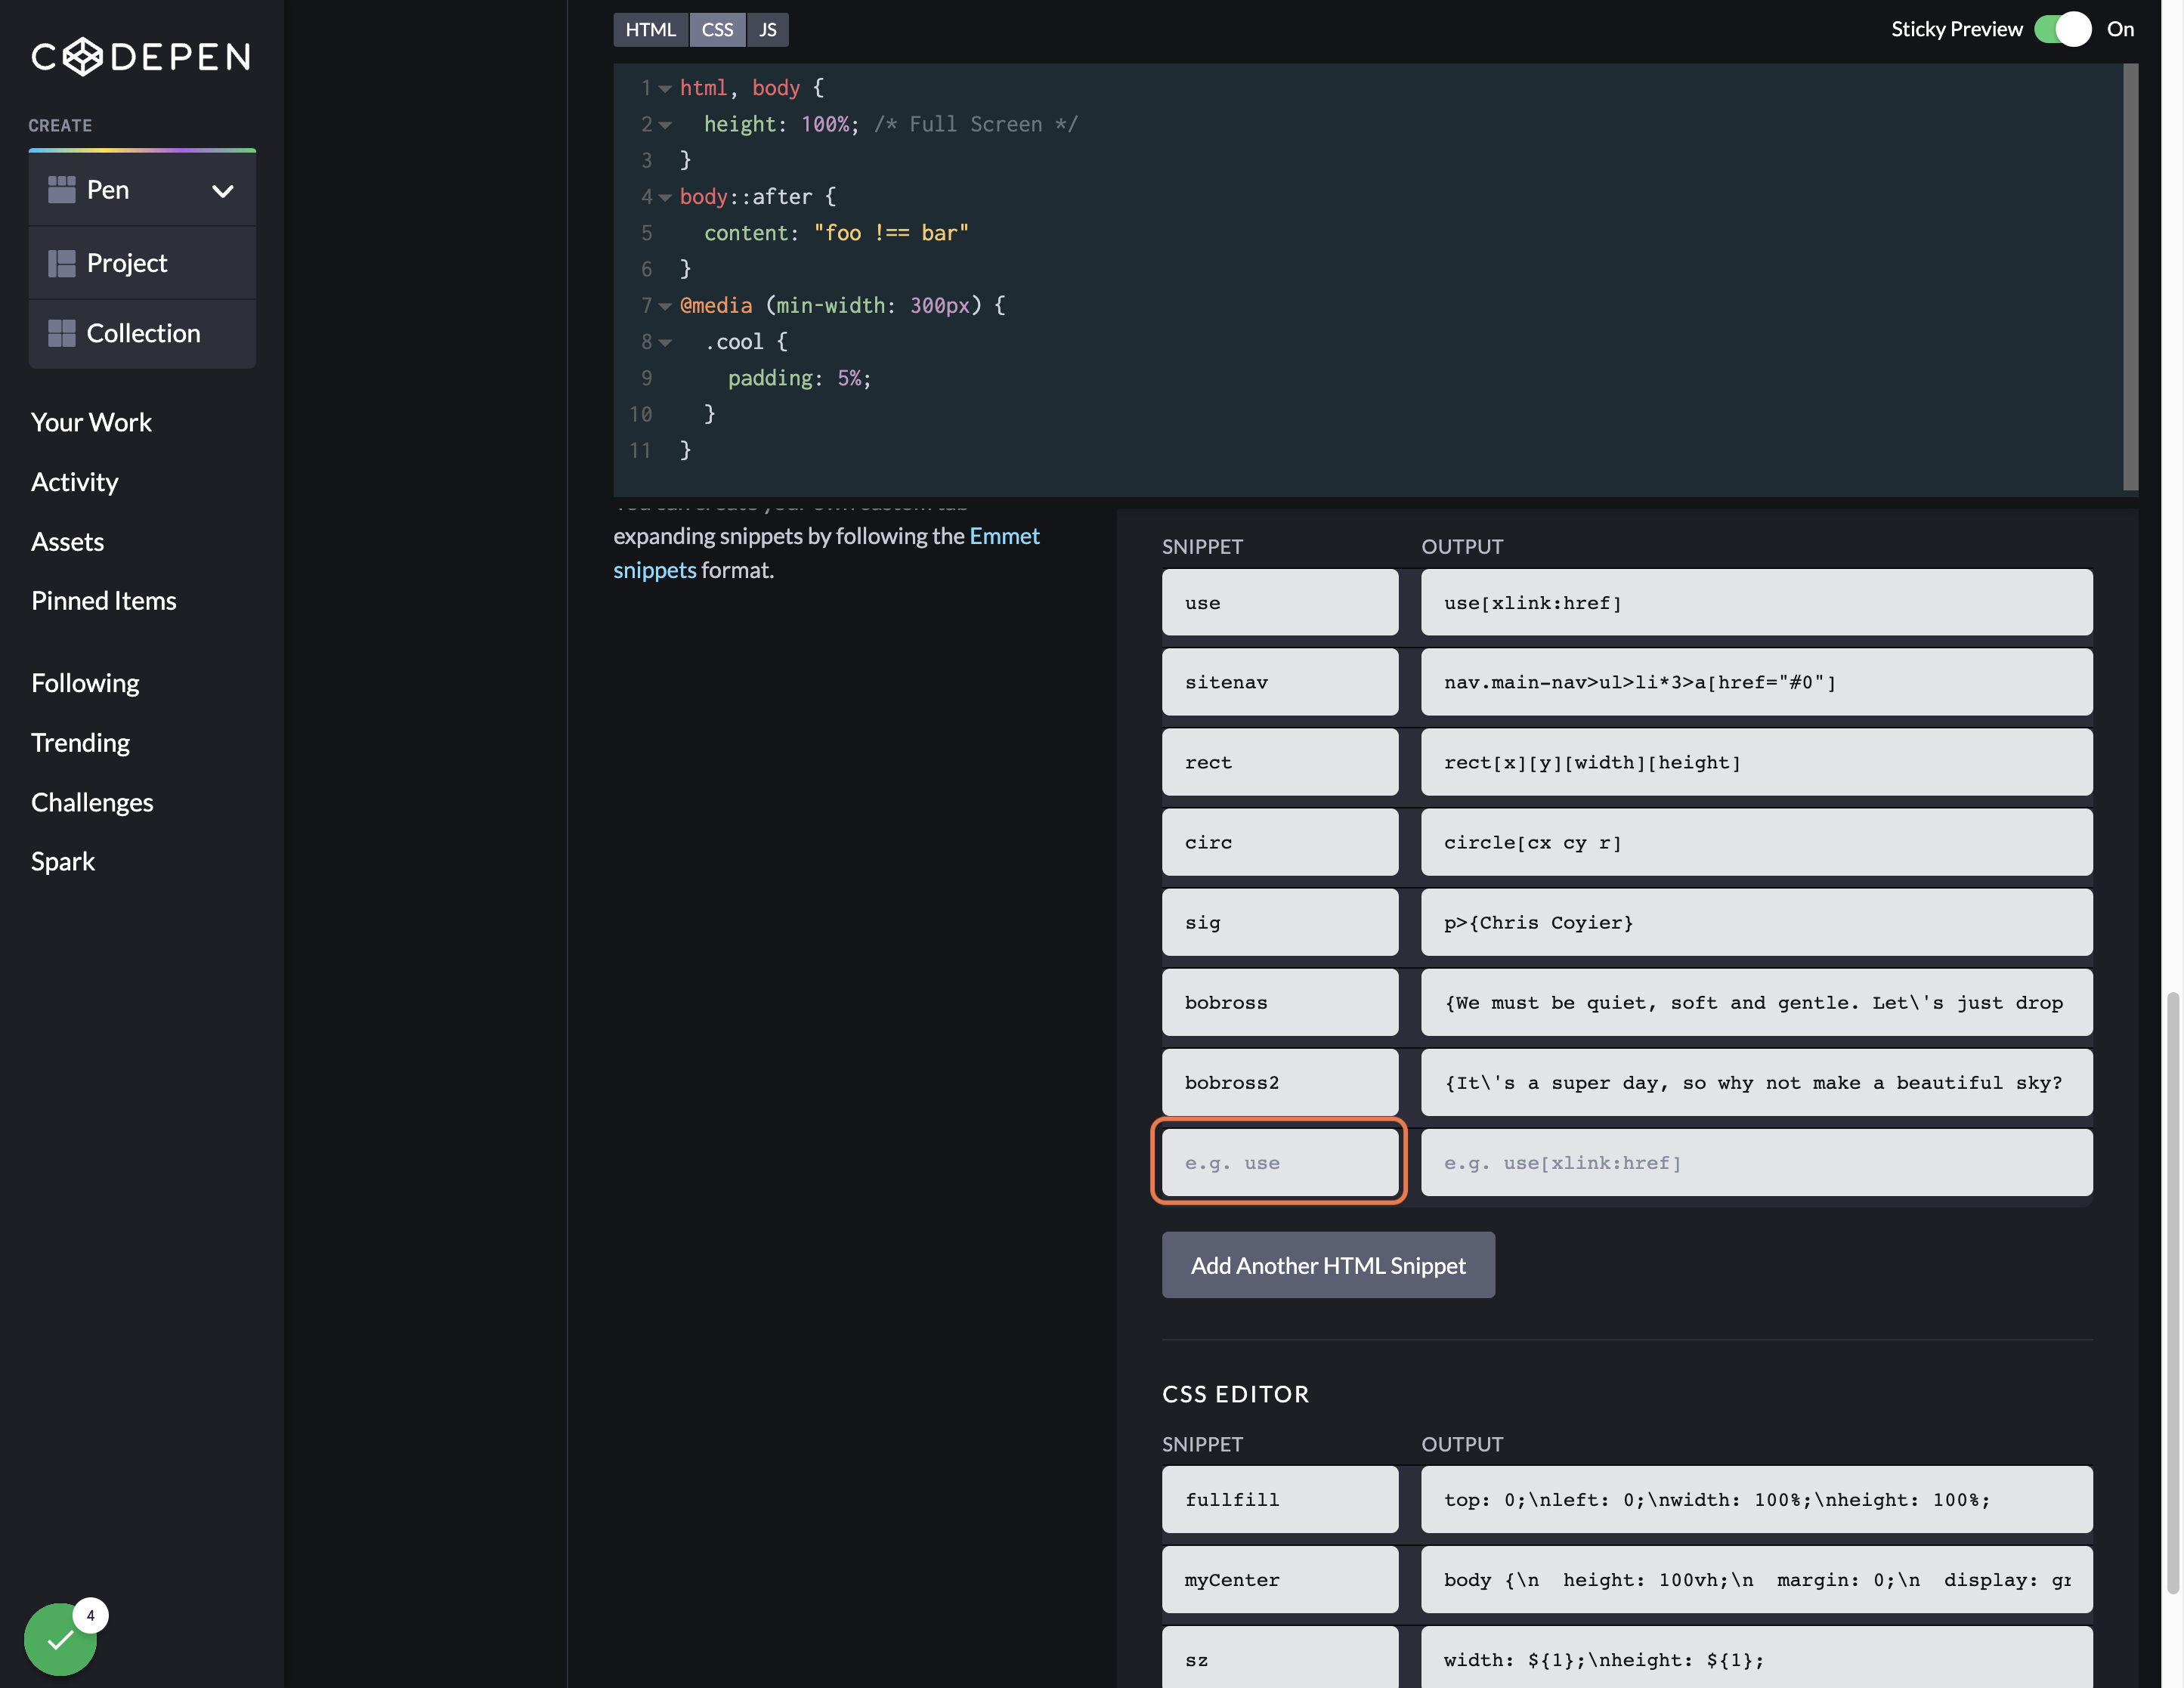This screenshot has height=1688, width=2184.
Task: Toggle Sticky Preview switch off
Action: tap(2062, 29)
